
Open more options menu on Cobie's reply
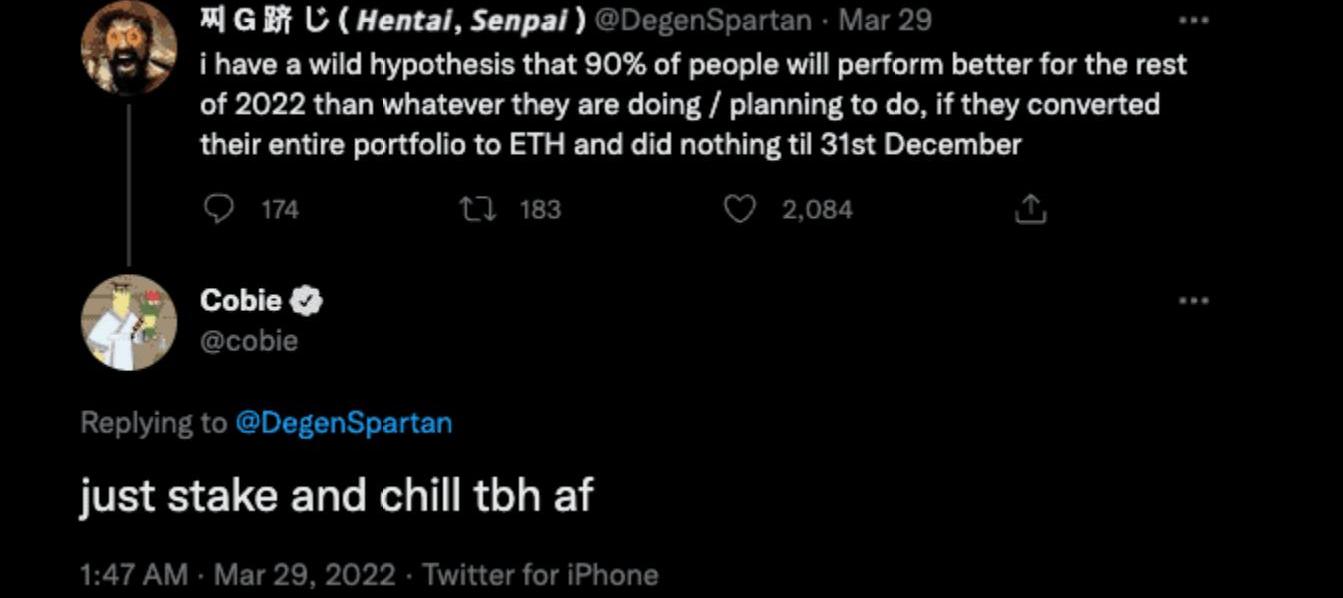pyautogui.click(x=1193, y=300)
